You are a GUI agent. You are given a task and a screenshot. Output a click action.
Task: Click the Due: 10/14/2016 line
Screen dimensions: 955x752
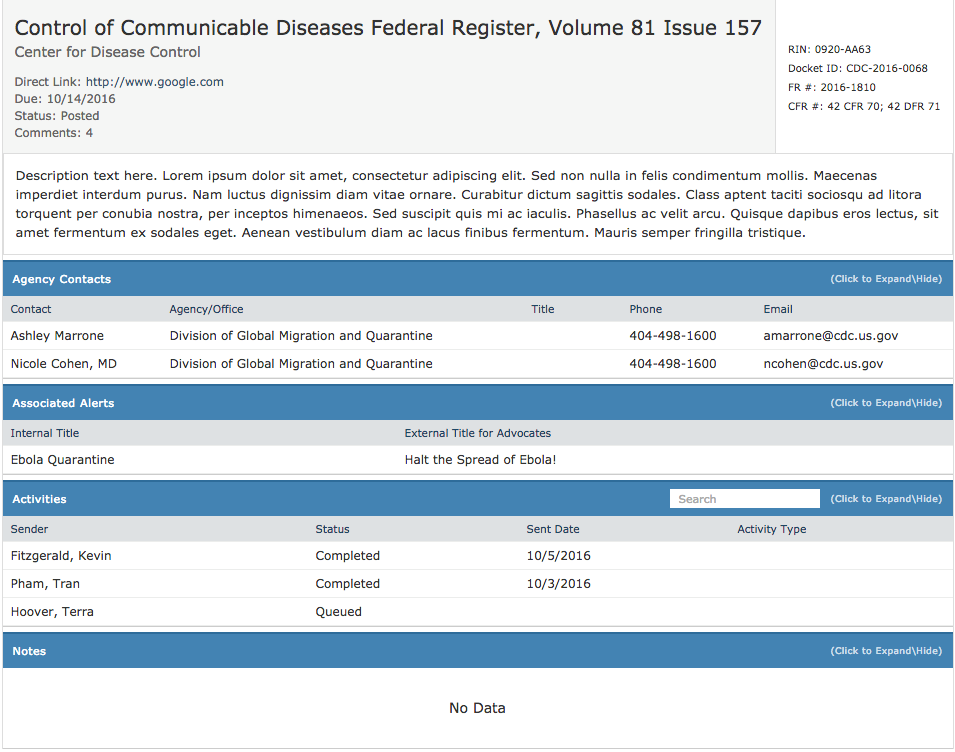tap(65, 99)
